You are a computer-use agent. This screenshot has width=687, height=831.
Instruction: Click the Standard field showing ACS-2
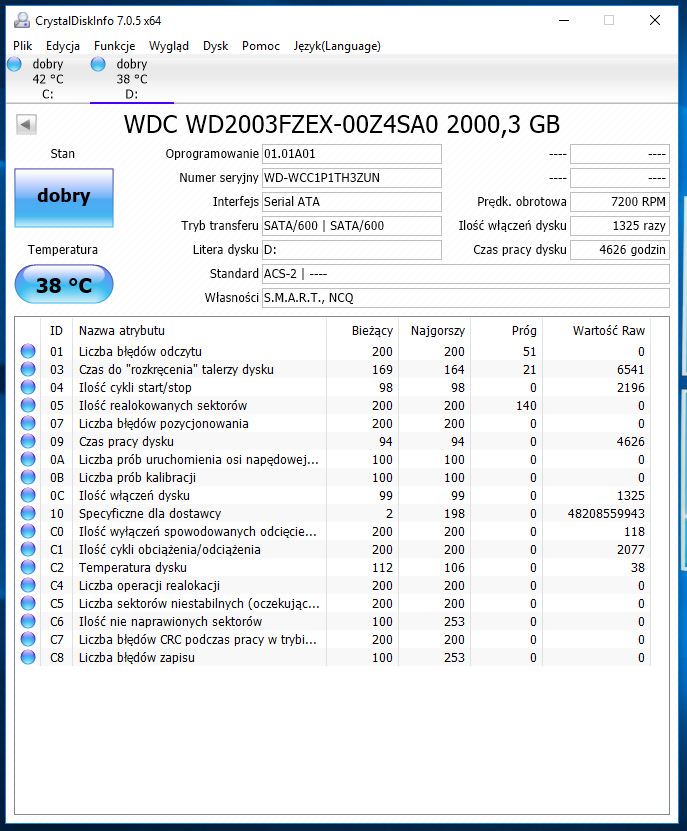(465, 273)
